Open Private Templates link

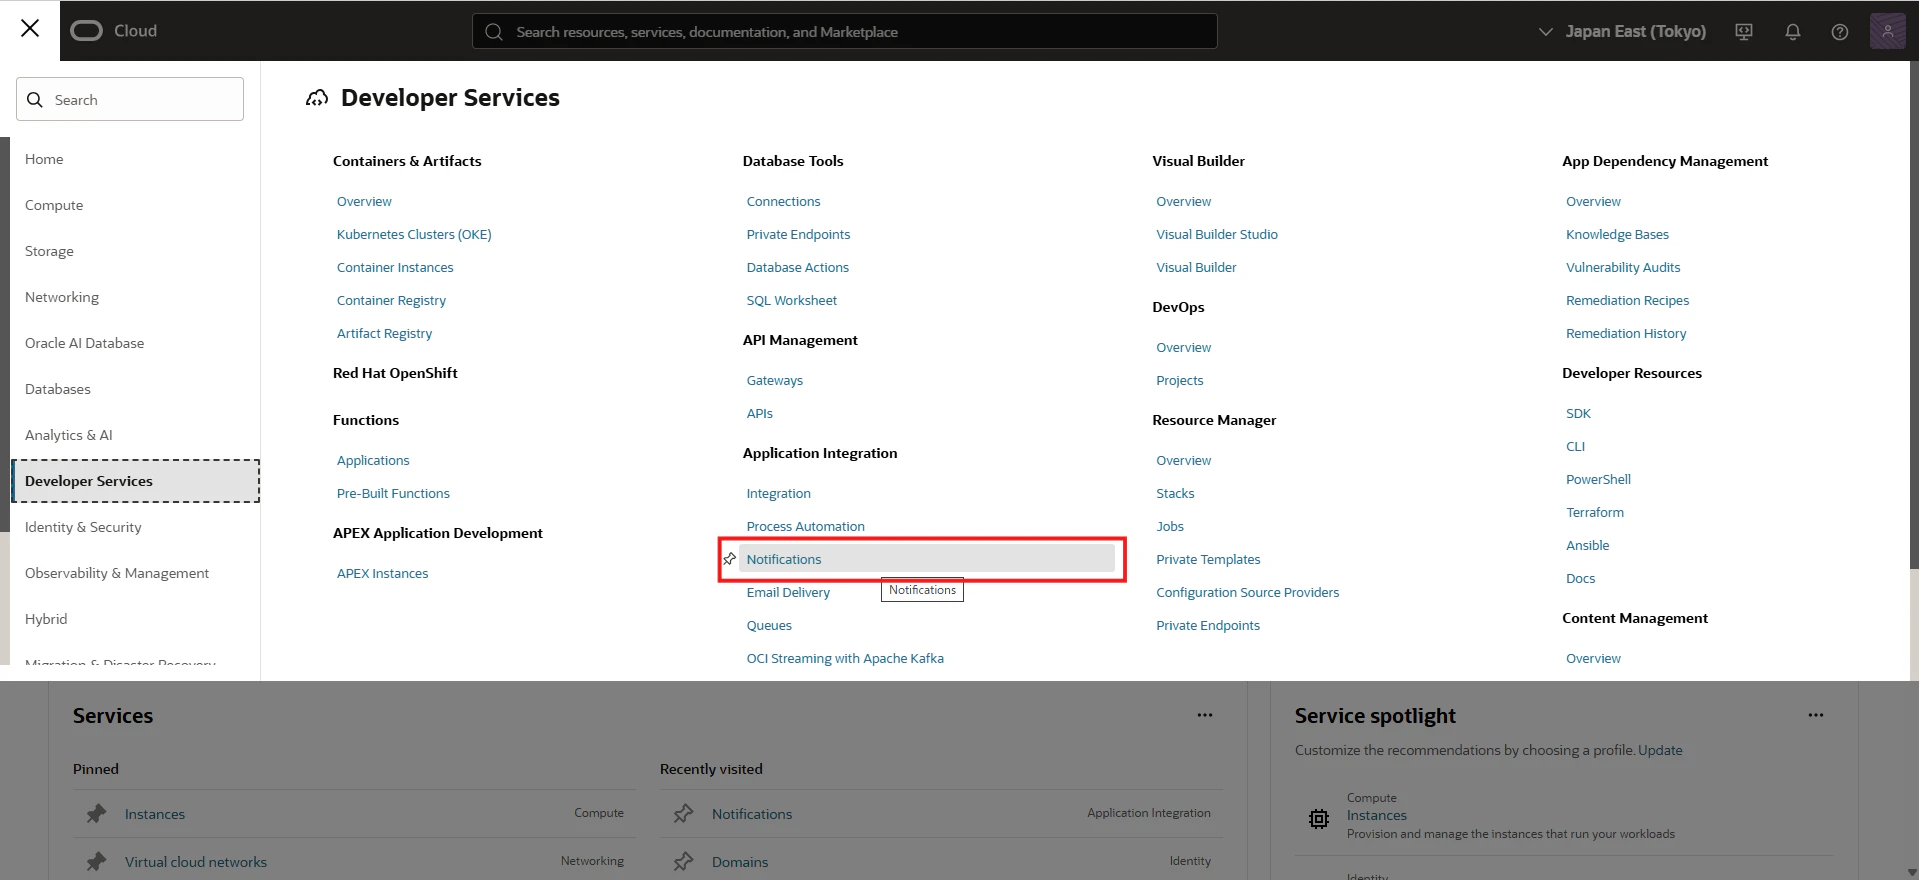click(x=1208, y=559)
